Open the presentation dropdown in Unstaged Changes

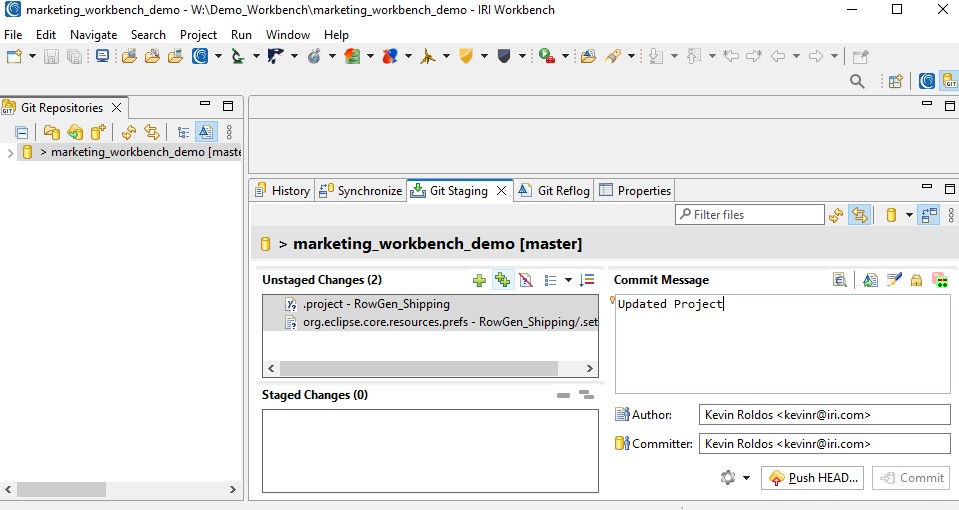[568, 280]
